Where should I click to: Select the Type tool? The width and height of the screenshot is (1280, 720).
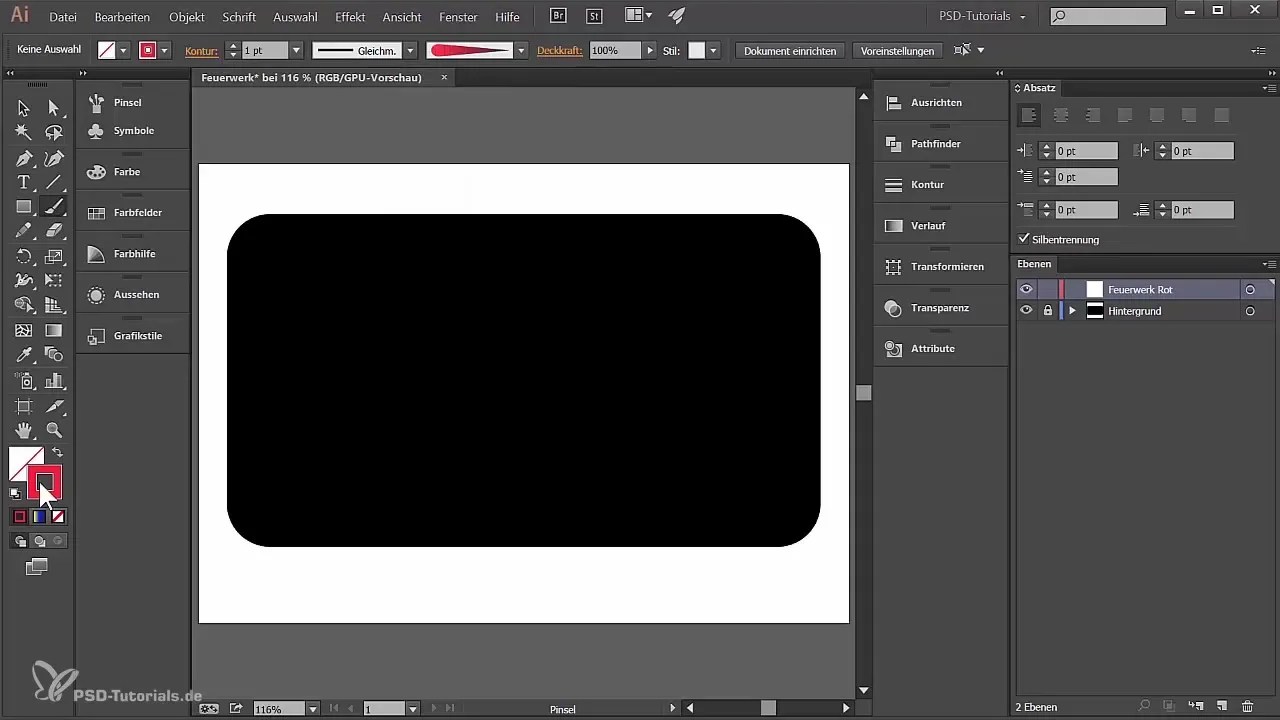coord(23,183)
